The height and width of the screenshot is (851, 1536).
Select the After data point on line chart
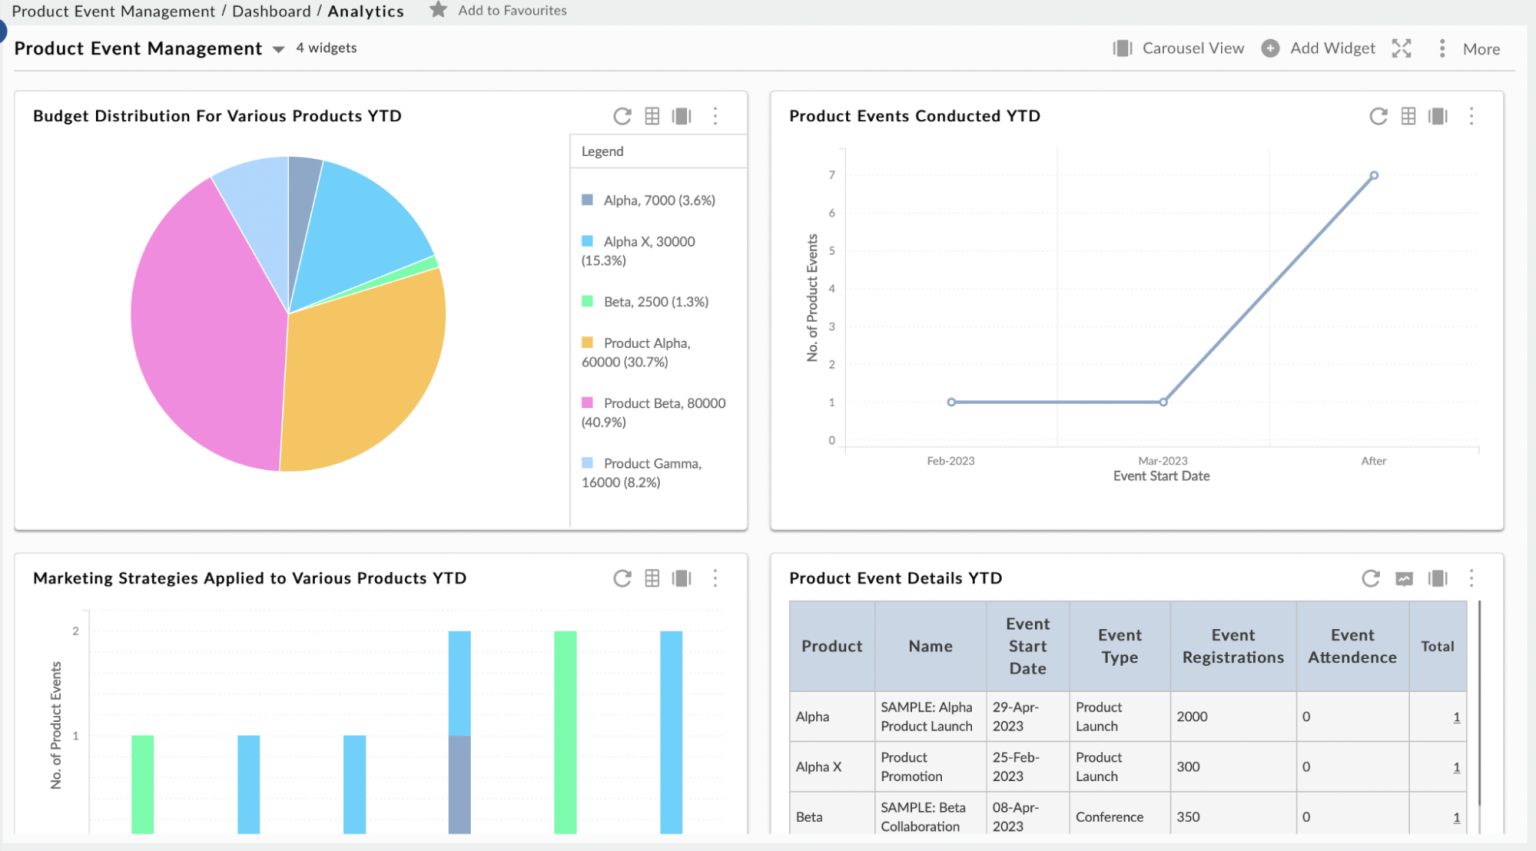coord(1374,175)
